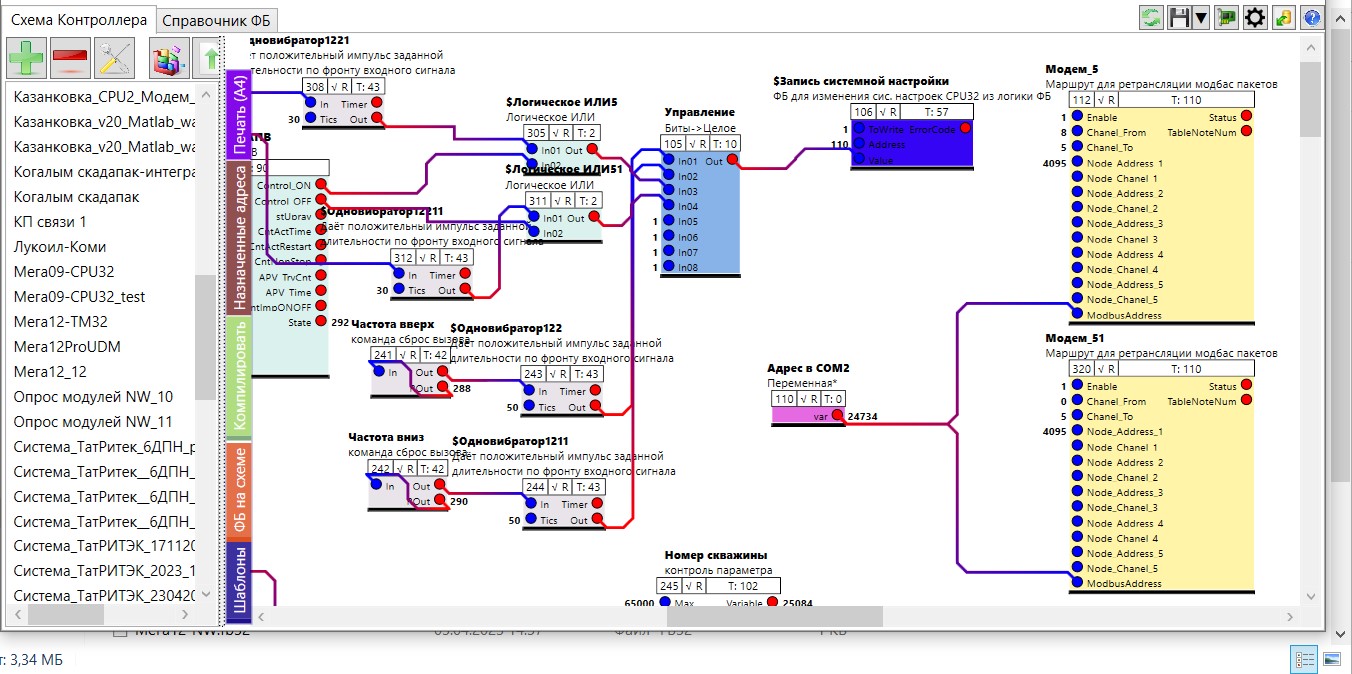Switch to the Справочник ФБ tab
The image size is (1352, 674).
[x=217, y=20]
